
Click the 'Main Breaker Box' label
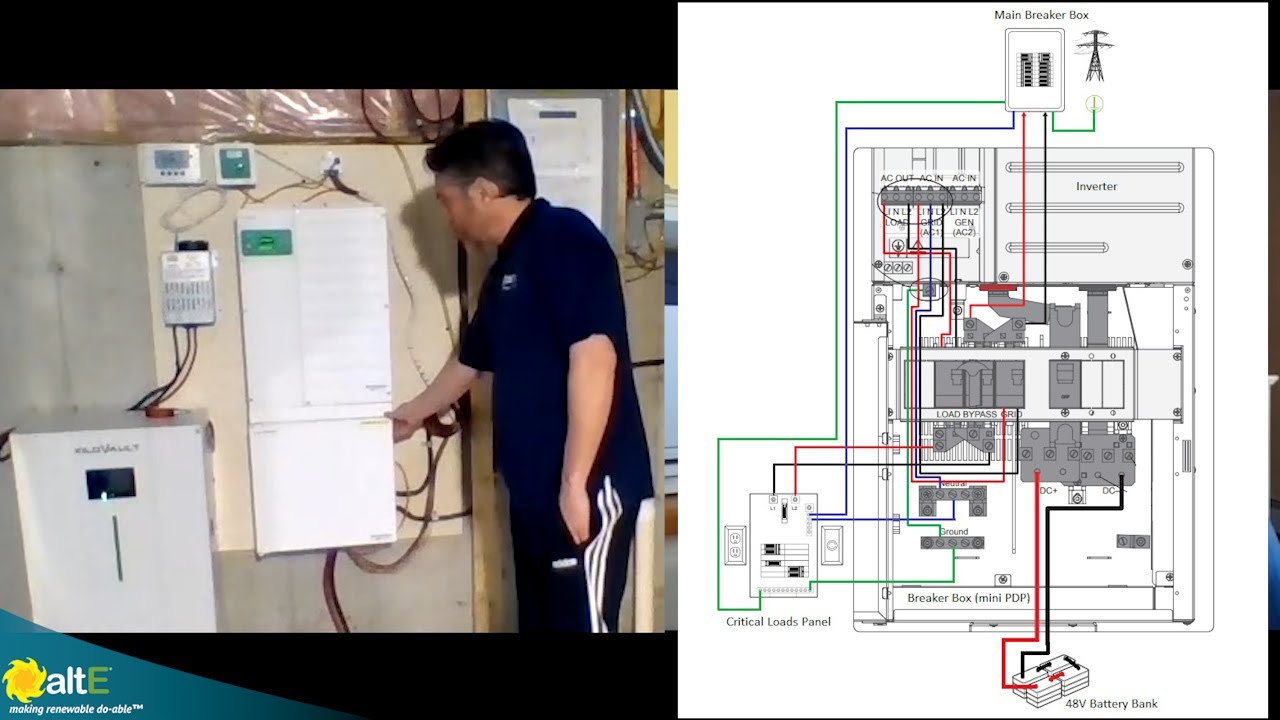tap(1041, 14)
